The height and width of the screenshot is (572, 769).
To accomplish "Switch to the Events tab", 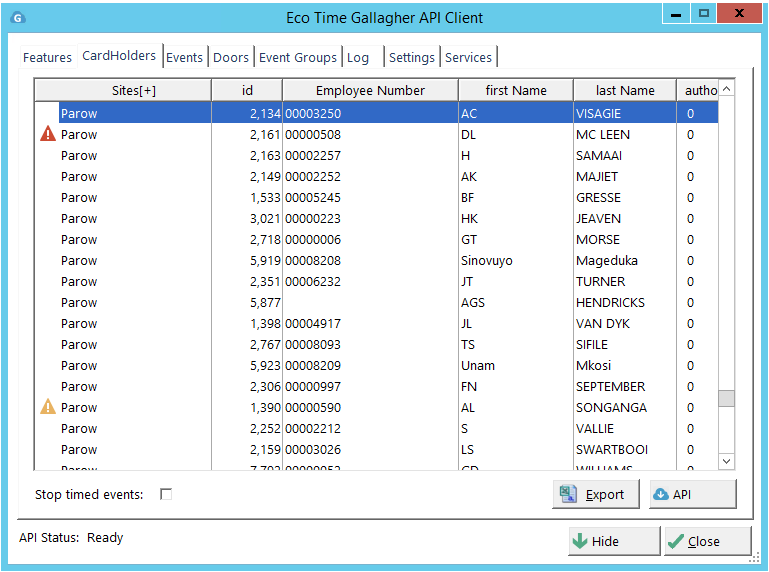I will pos(184,57).
